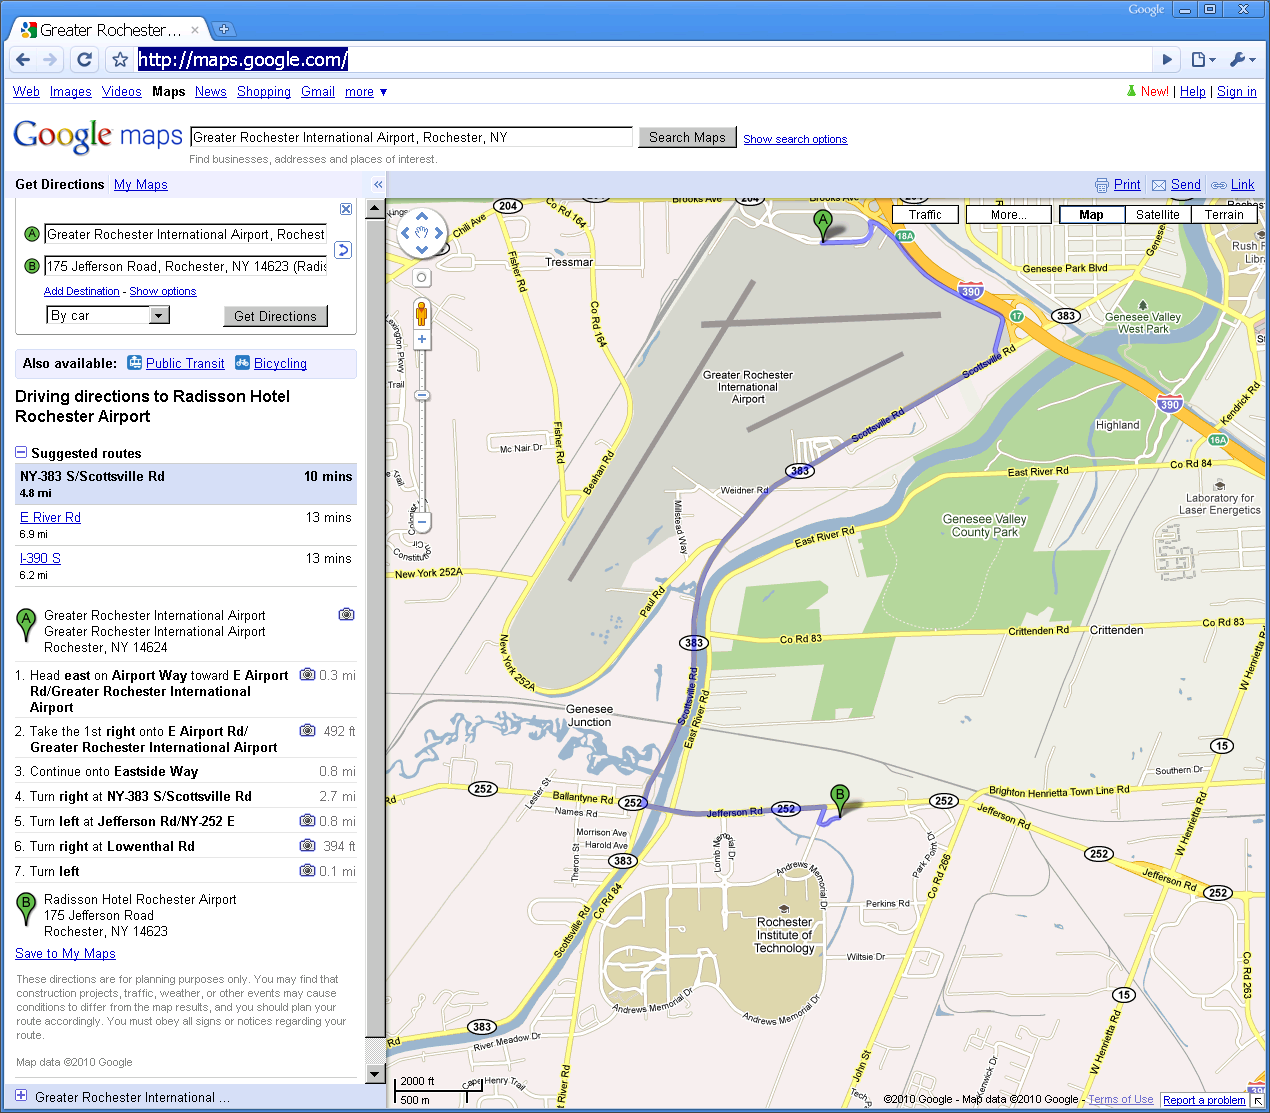Click Save to My Maps link
The width and height of the screenshot is (1270, 1113).
65,954
